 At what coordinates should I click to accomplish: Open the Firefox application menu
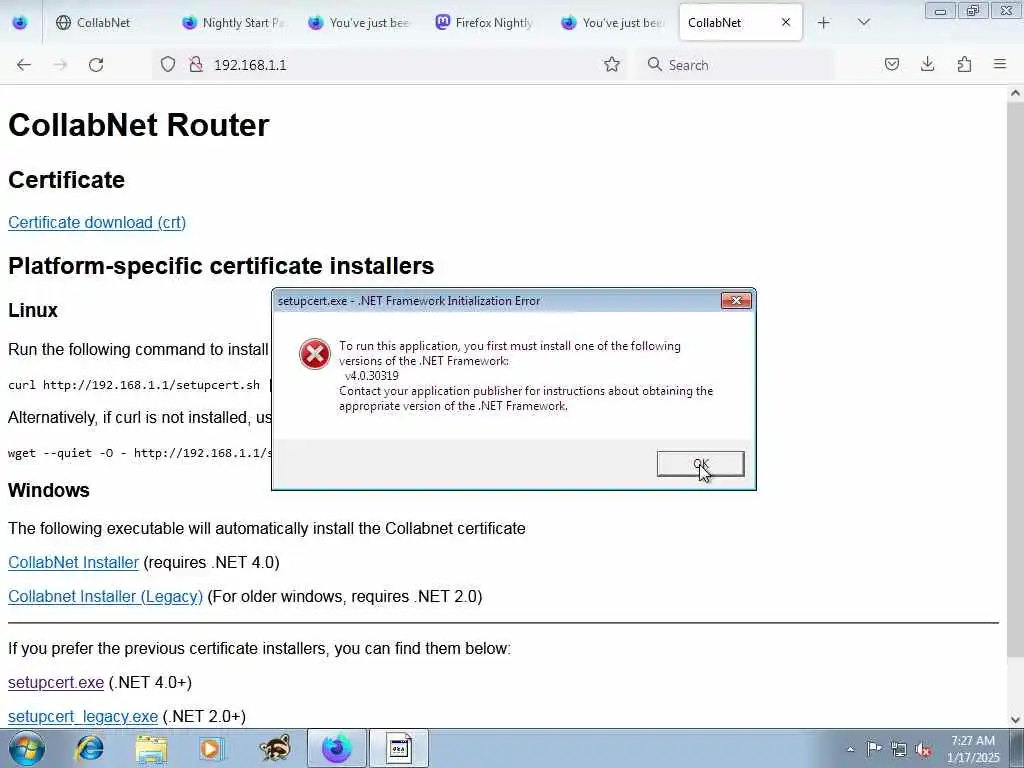click(x=1000, y=64)
